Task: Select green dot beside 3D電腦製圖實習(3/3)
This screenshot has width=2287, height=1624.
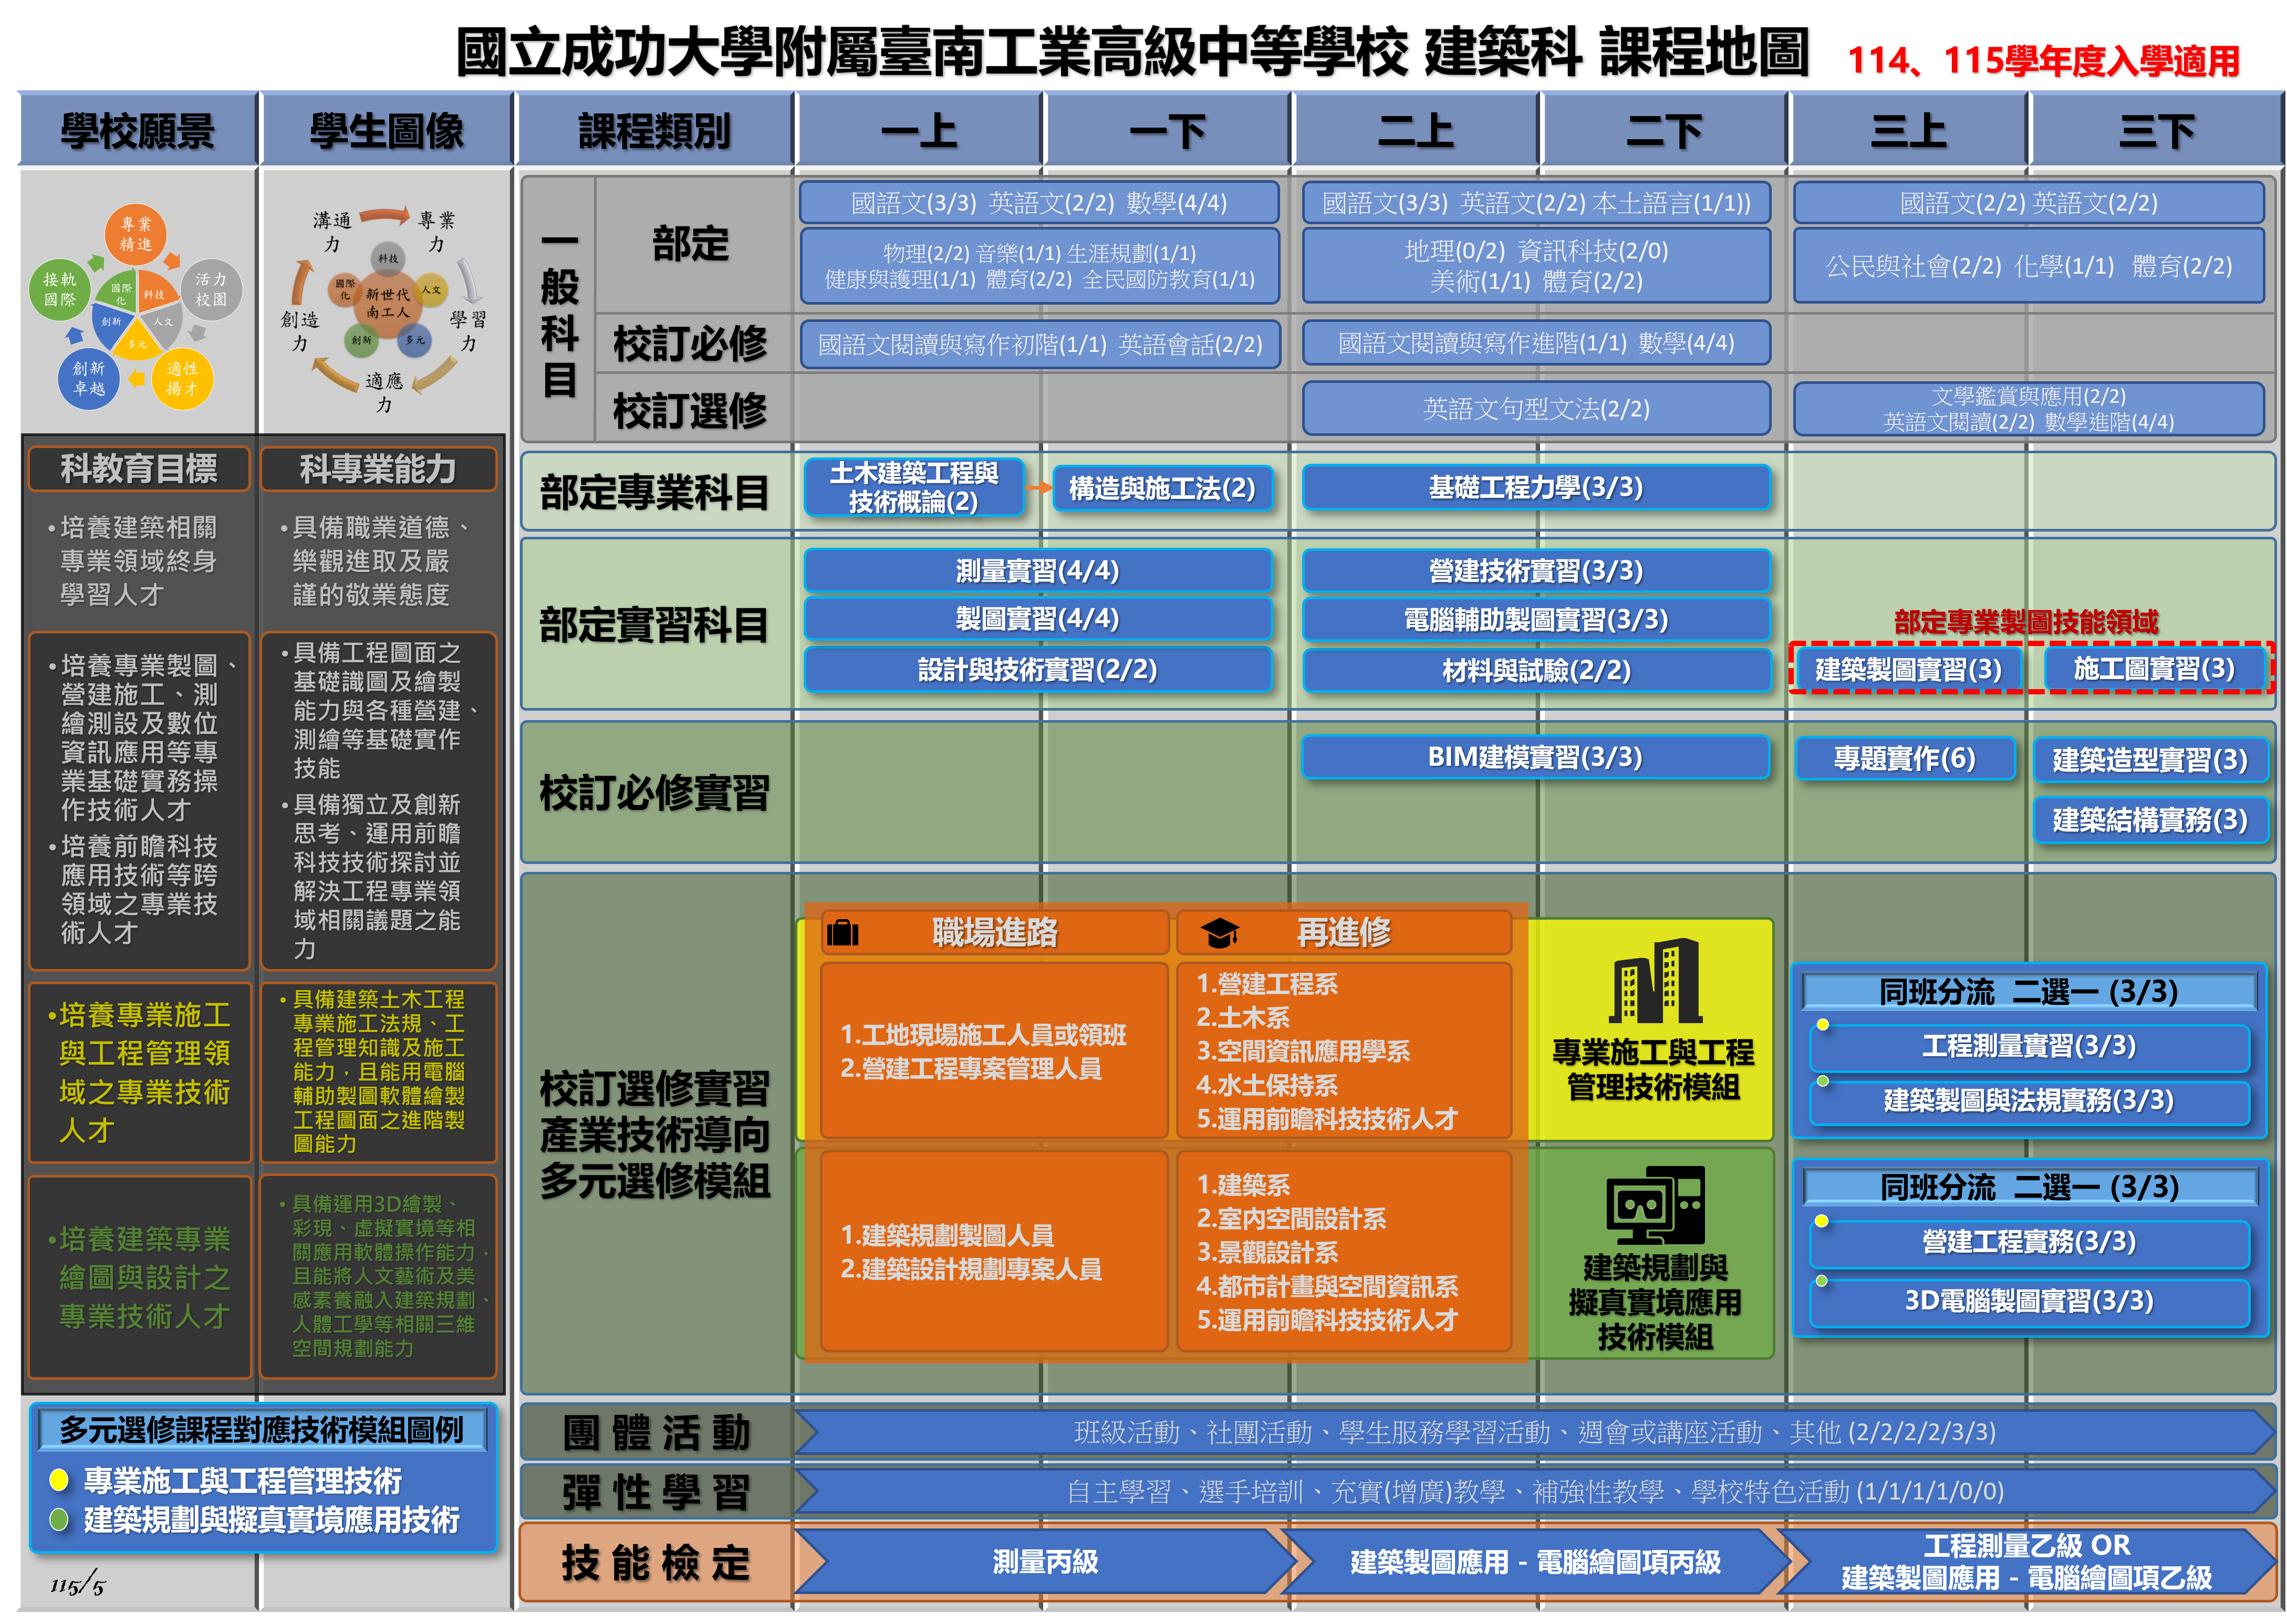Action: [x=1822, y=1282]
